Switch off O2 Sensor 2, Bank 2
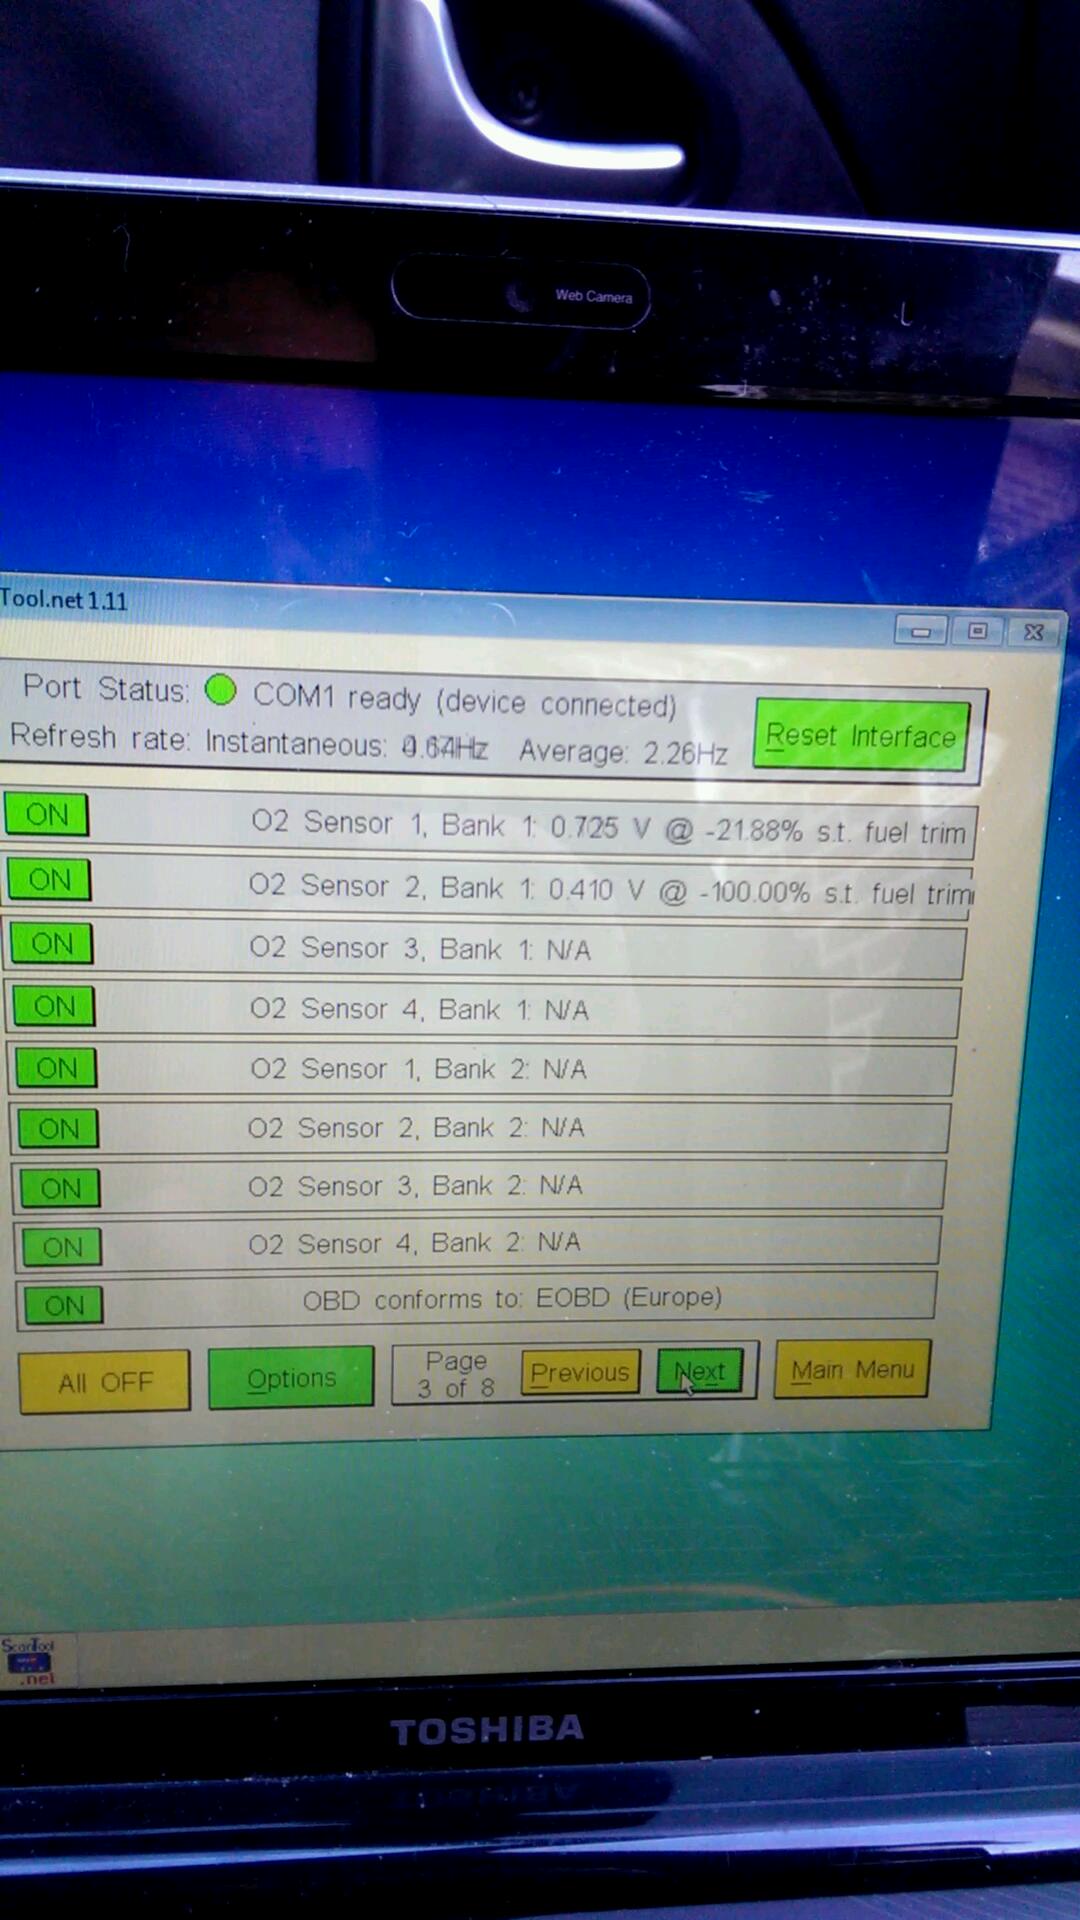 pos(59,1129)
